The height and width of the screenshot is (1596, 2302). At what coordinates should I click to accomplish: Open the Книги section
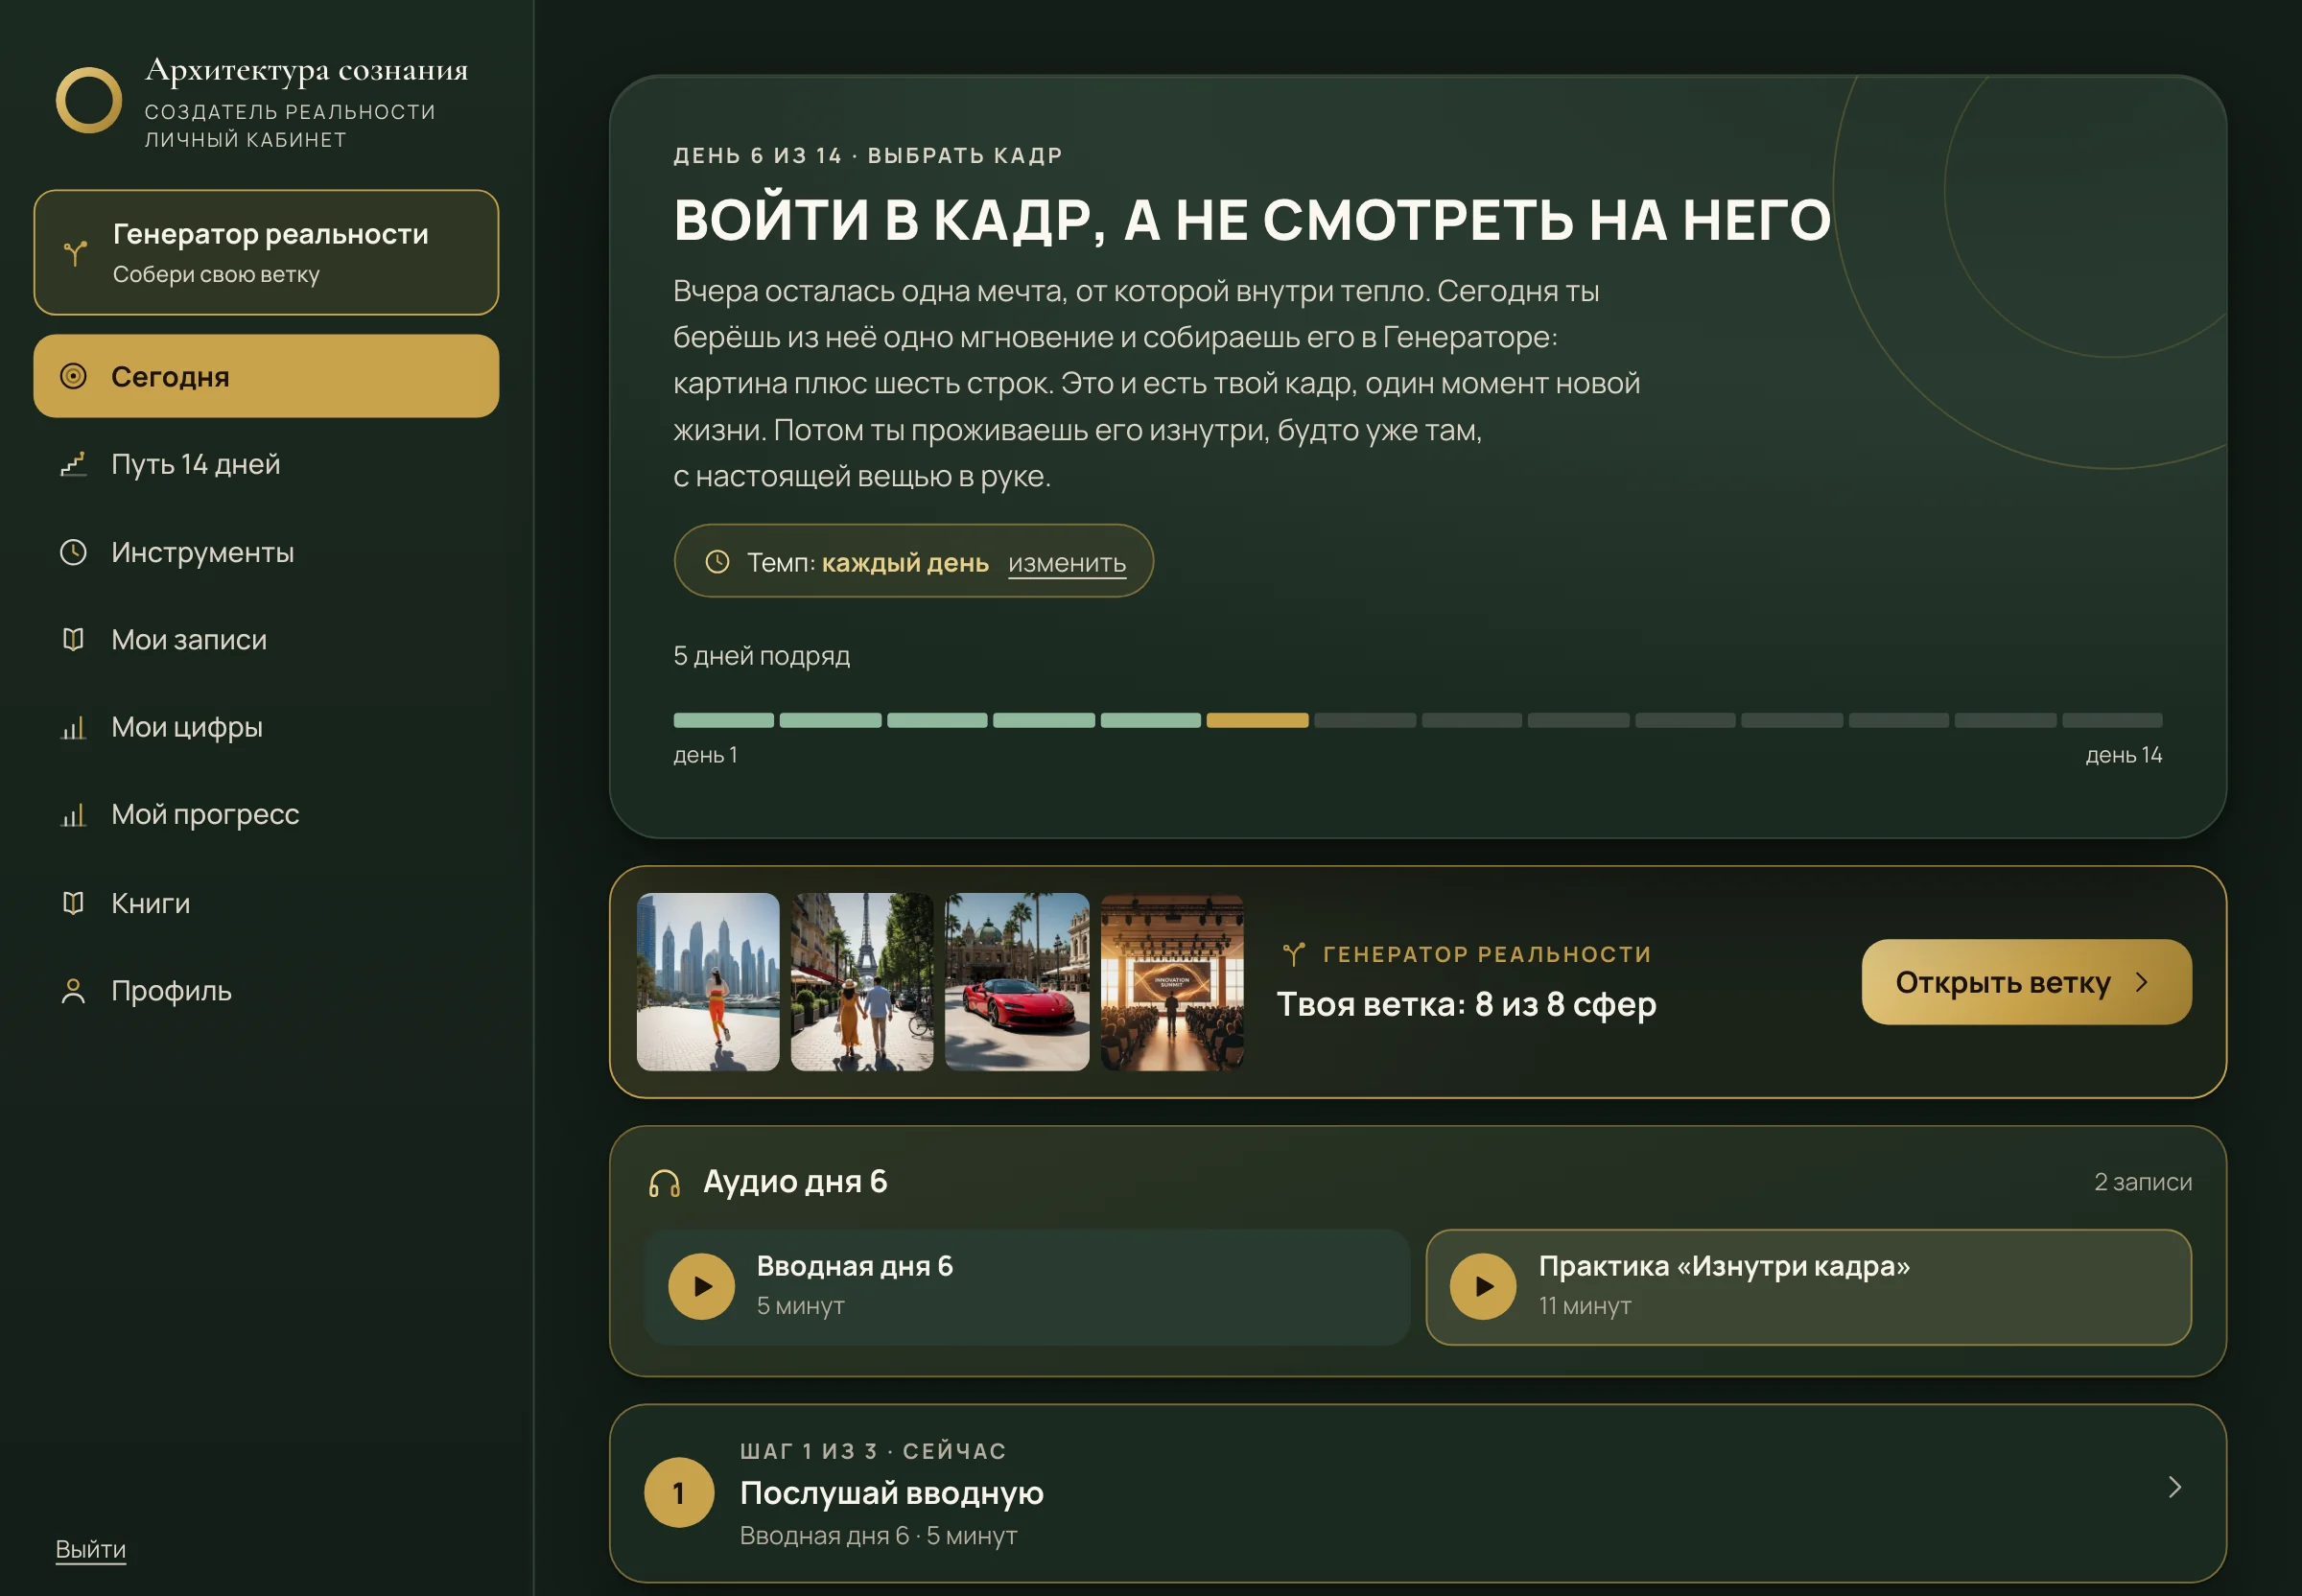(266, 903)
